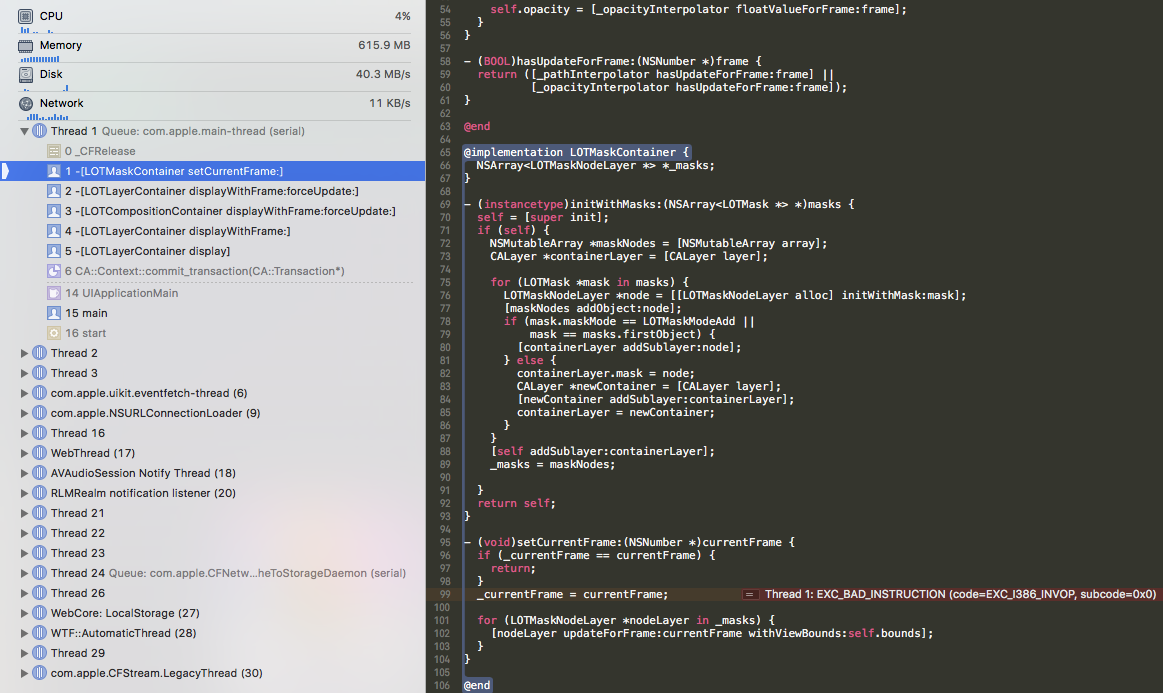Select frame 15 main
The height and width of the screenshot is (693, 1163).
(213, 313)
